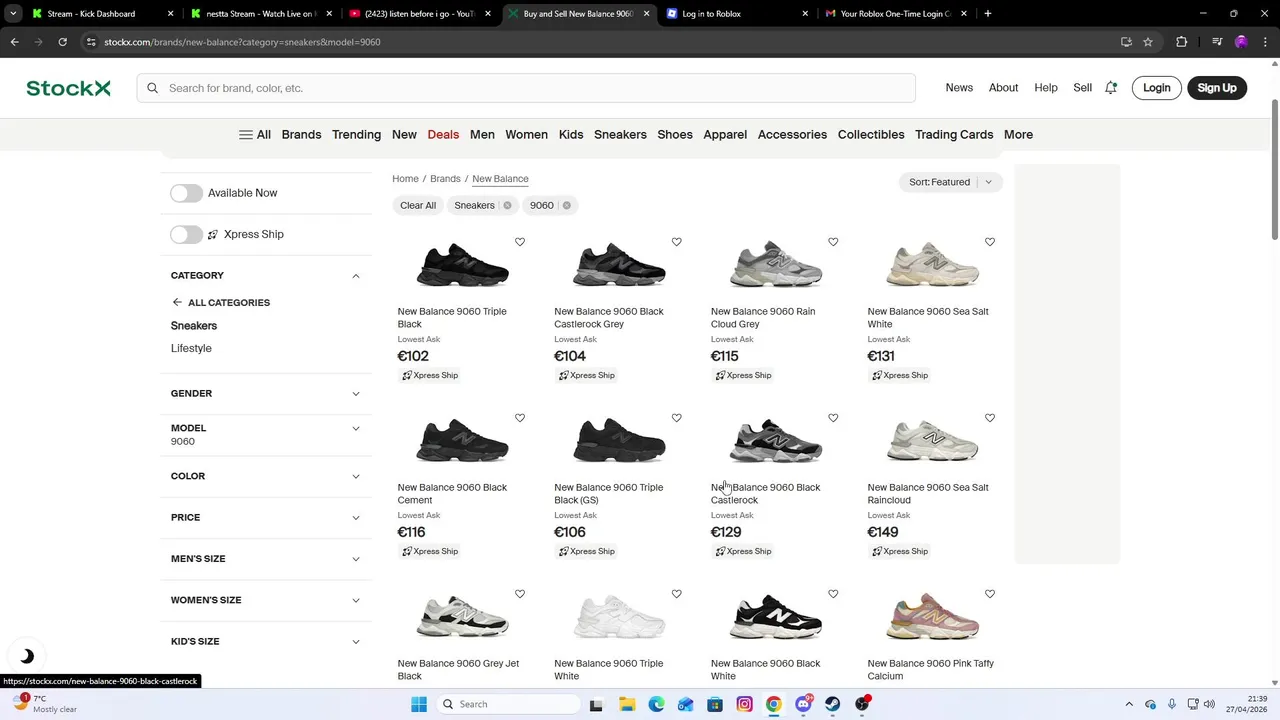Open the All categories hamburger menu
This screenshot has width=1280, height=720.
tap(254, 134)
